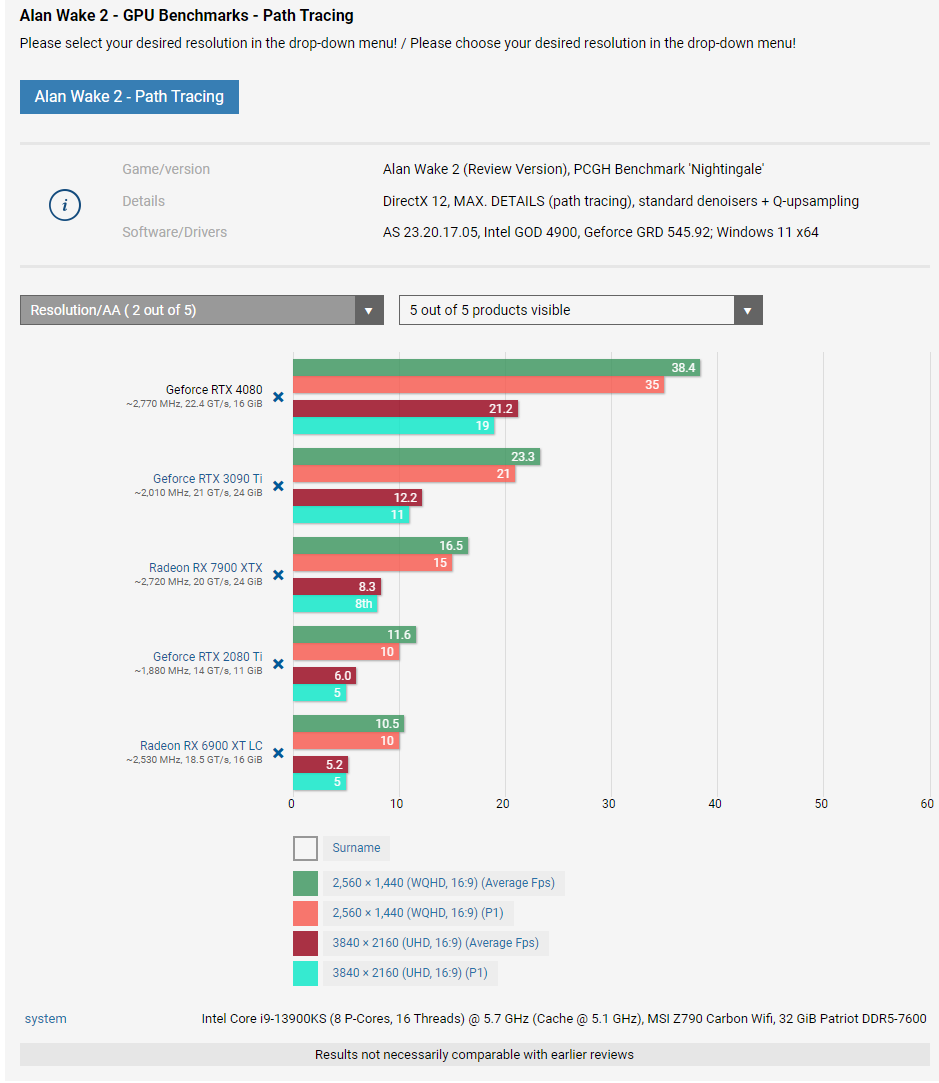Click the arrow on the Resolution/AA dropdown
Image resolution: width=939 pixels, height=1083 pixels.
[x=369, y=310]
